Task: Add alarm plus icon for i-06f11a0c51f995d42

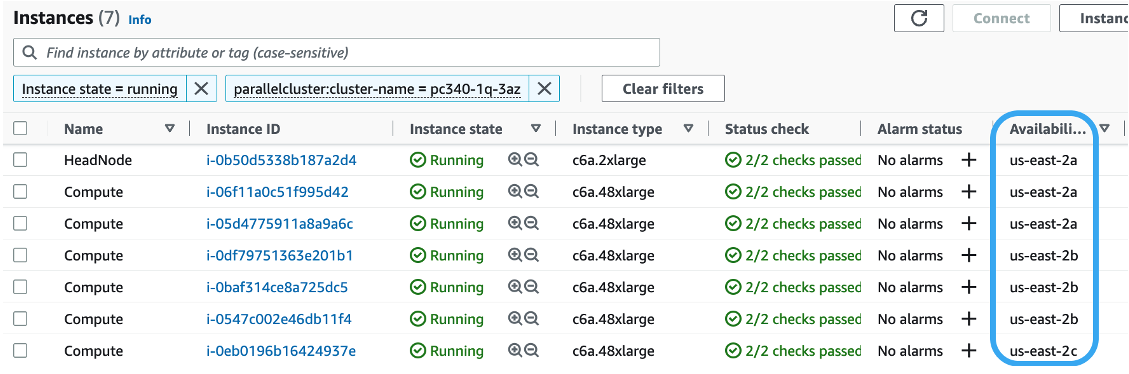Action: (969, 192)
